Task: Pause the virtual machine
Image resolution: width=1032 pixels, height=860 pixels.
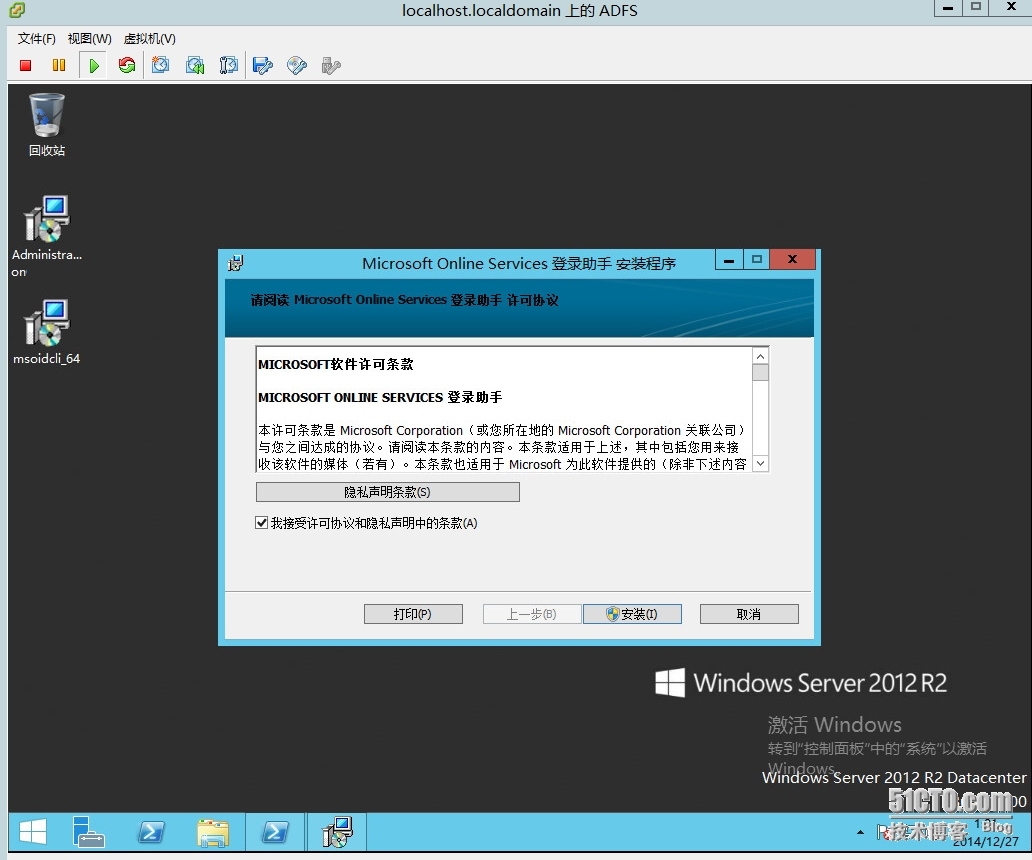Action: pyautogui.click(x=59, y=65)
